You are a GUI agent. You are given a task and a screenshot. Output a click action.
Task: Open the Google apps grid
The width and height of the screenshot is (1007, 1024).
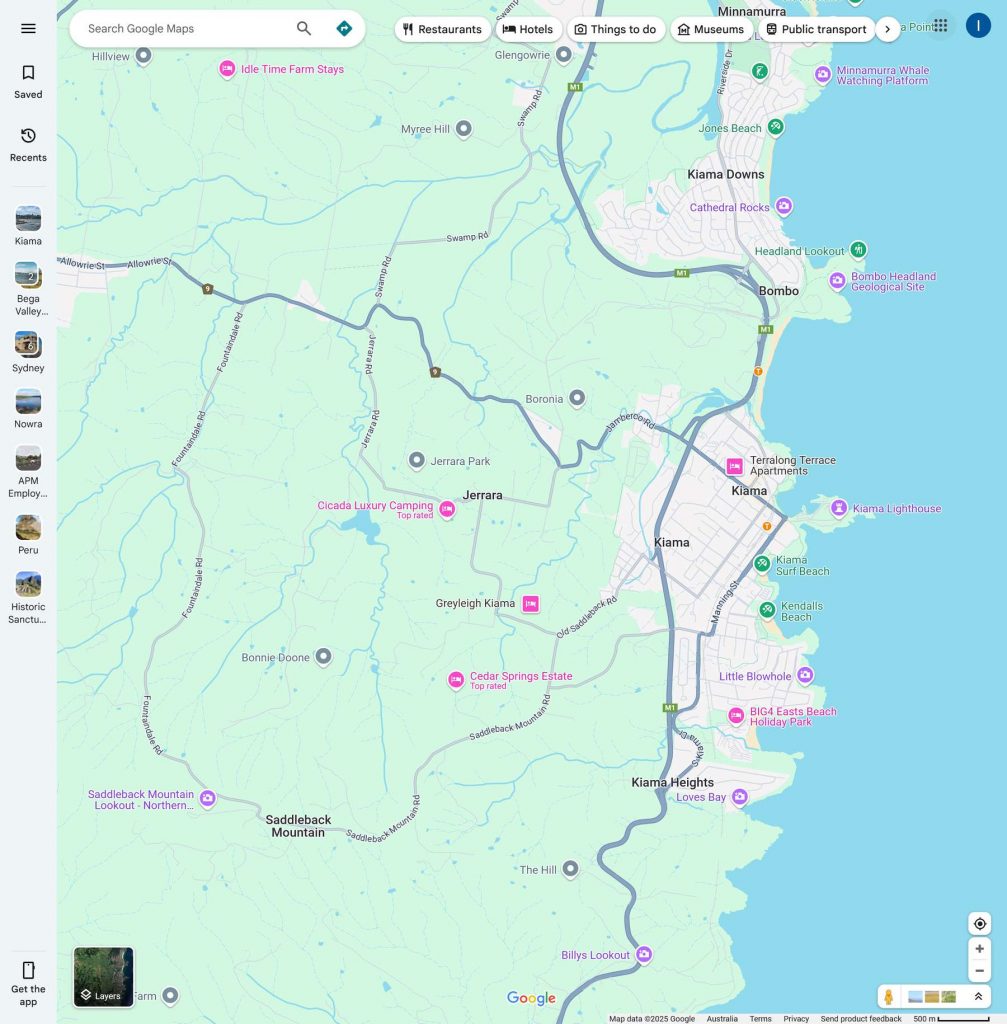[940, 25]
